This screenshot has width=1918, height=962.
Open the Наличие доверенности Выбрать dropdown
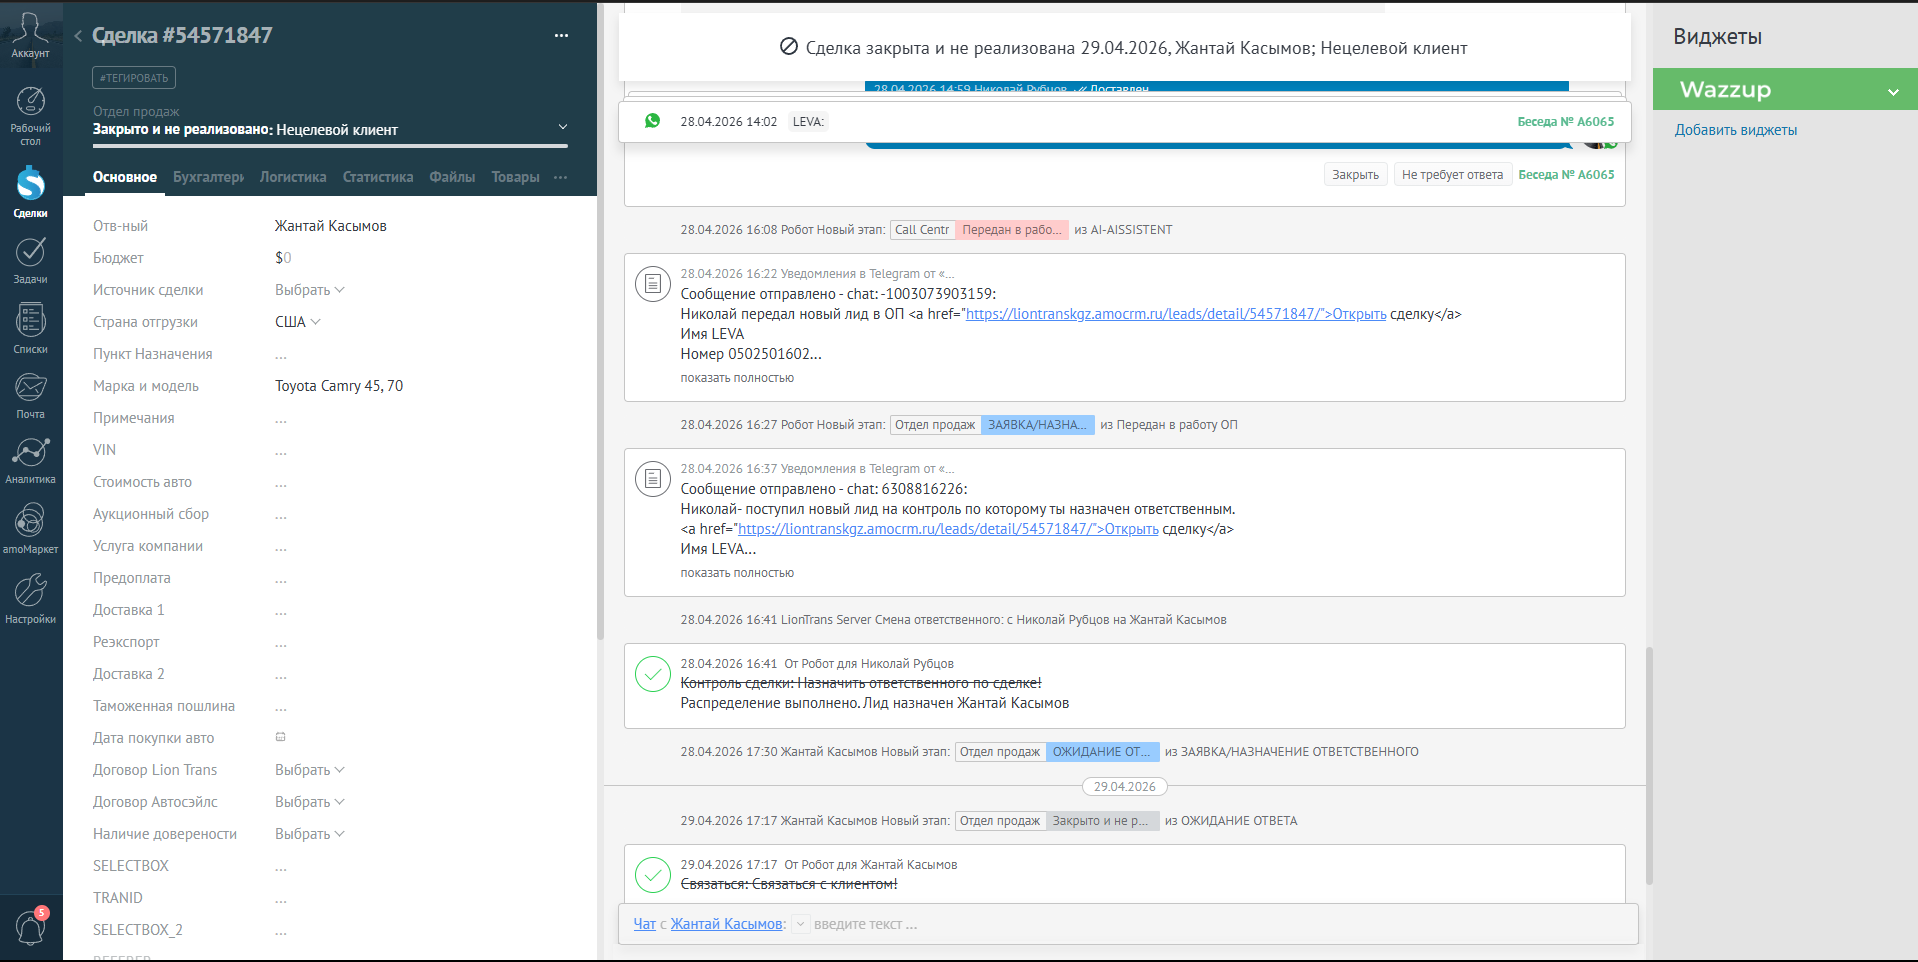(310, 834)
